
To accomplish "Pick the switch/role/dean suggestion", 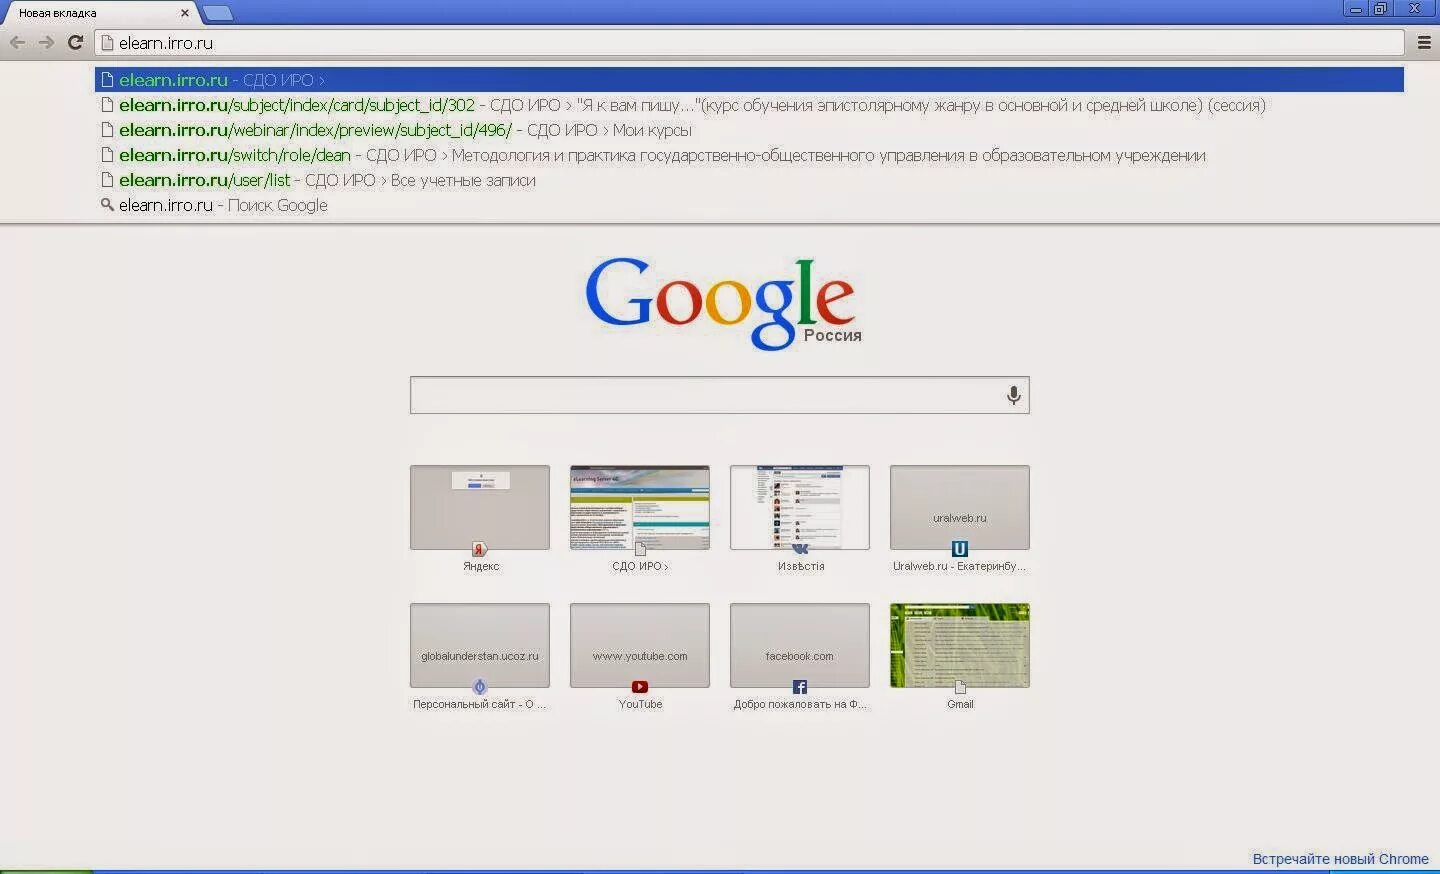I will [749, 155].
